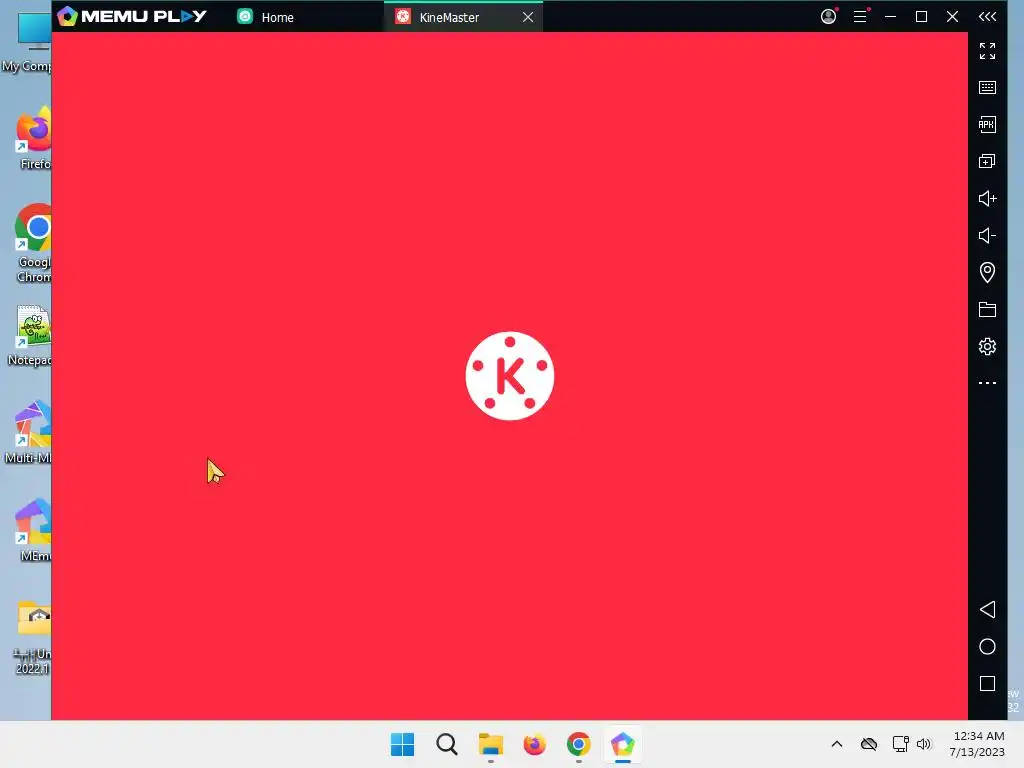Image resolution: width=1024 pixels, height=768 pixels.
Task: Toggle MEmu fullscreen mode icon
Action: pos(987,51)
